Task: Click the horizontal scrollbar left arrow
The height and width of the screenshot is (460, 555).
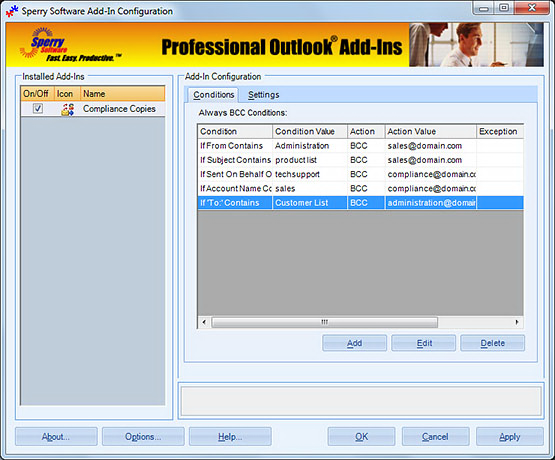Action: (204, 322)
